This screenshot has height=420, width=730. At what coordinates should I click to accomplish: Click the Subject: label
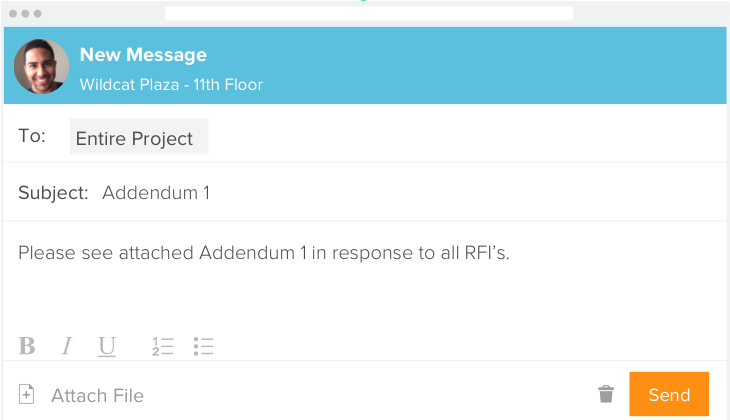click(53, 193)
